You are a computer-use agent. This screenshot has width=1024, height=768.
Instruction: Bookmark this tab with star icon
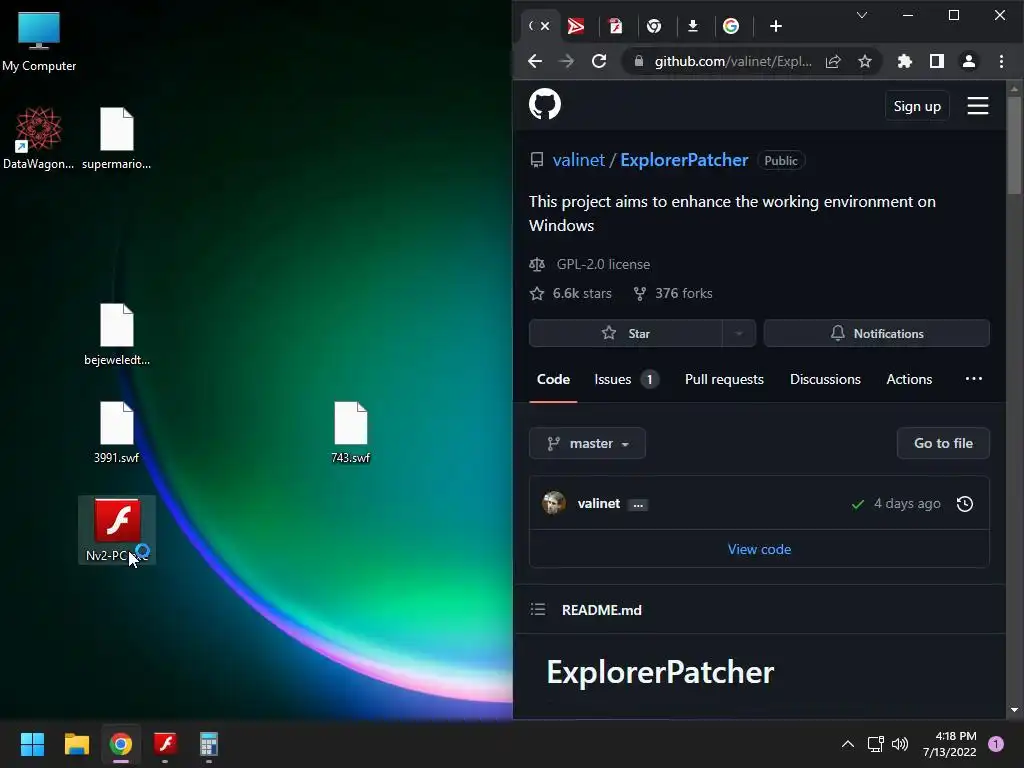pyautogui.click(x=865, y=61)
